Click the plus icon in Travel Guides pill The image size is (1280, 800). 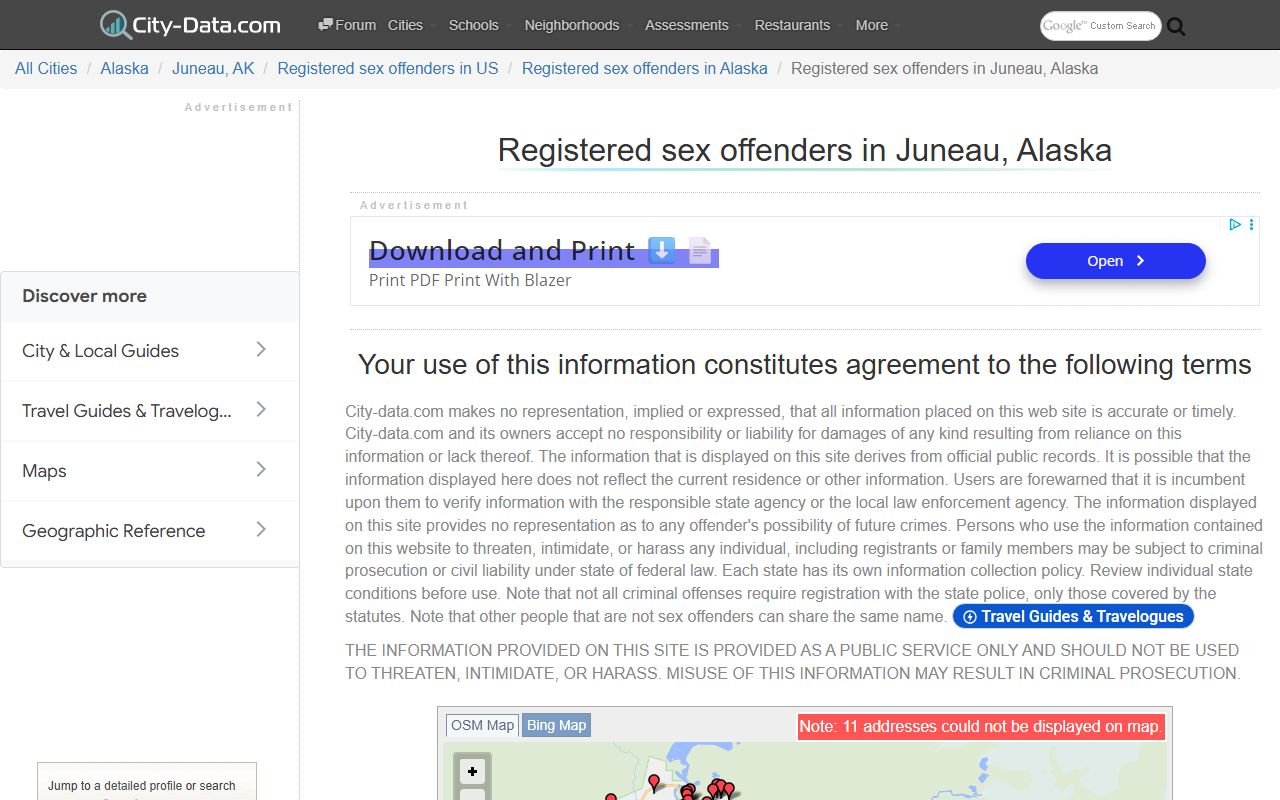pyautogui.click(x=969, y=617)
